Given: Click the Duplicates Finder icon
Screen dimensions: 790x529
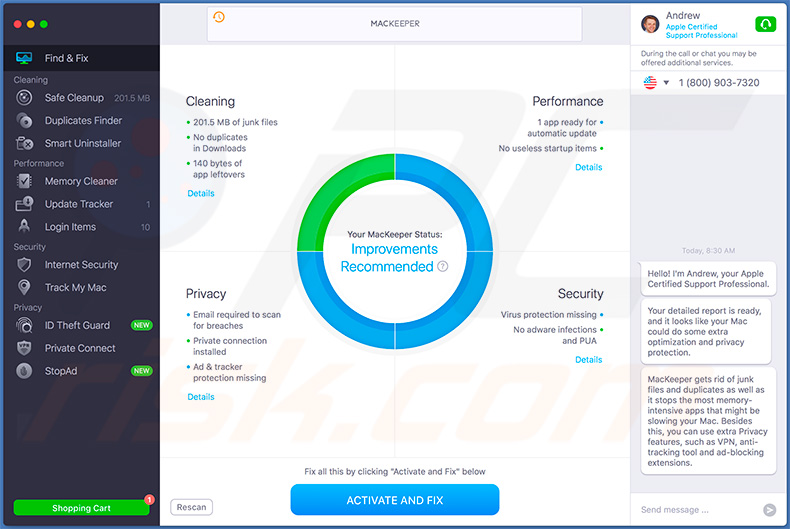Looking at the screenshot, I should click(24, 120).
